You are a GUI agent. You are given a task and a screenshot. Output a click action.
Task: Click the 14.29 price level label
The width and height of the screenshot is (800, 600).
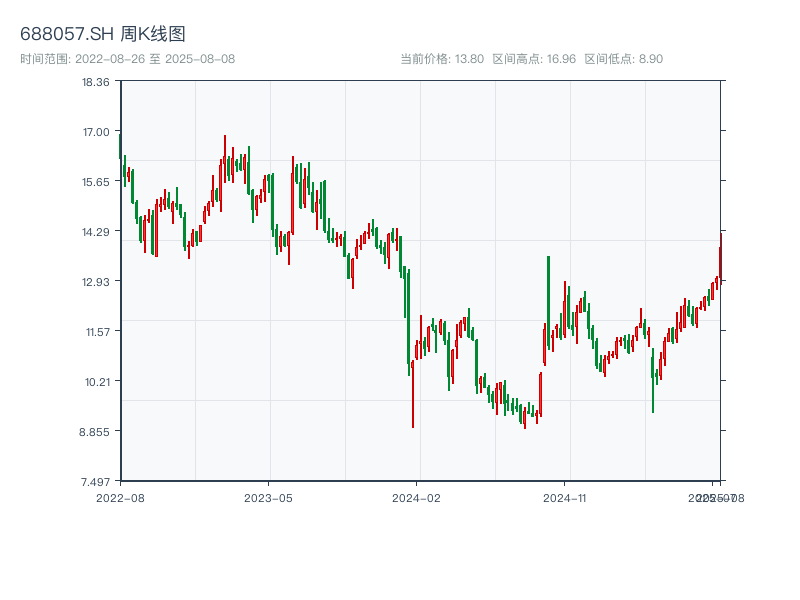click(96, 232)
